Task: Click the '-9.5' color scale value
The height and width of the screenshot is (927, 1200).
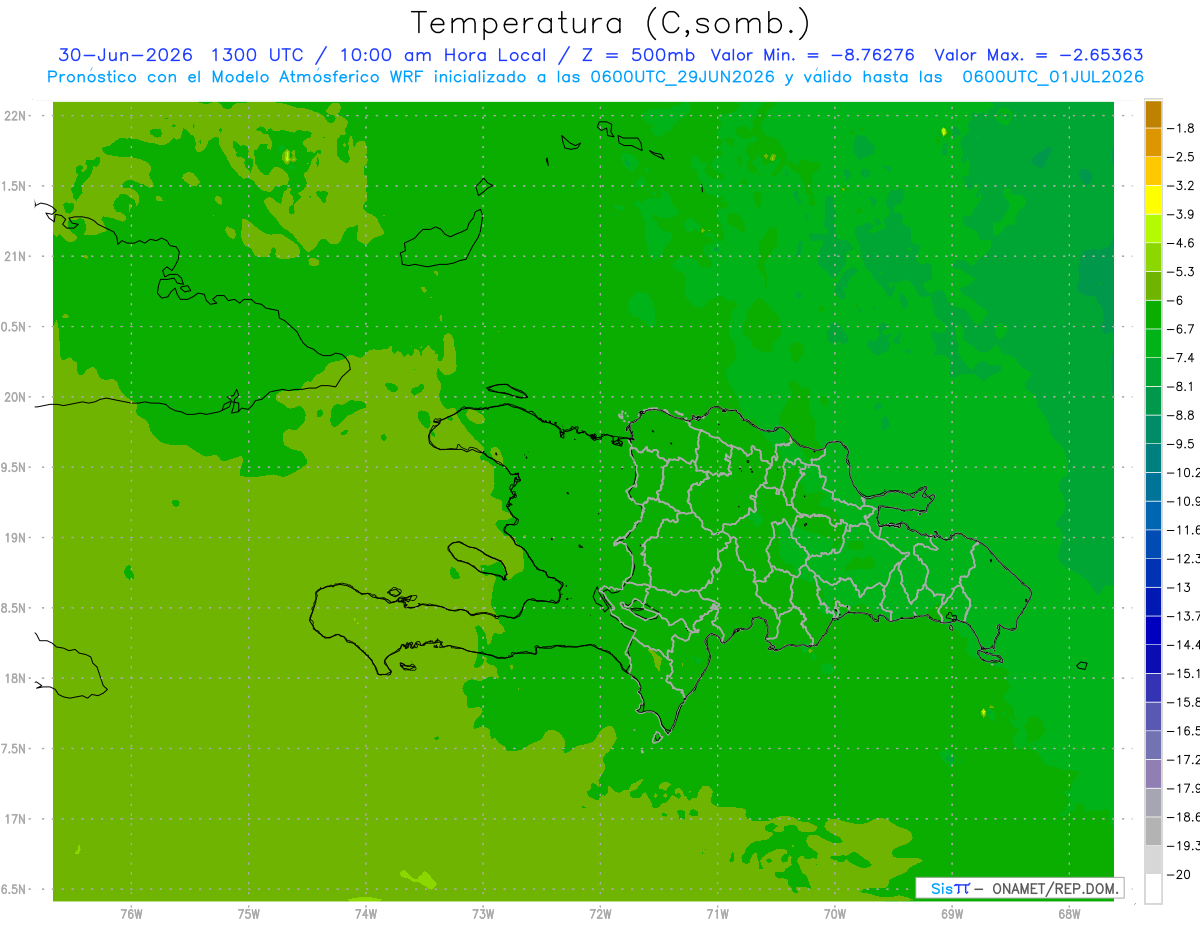Action: (1181, 444)
